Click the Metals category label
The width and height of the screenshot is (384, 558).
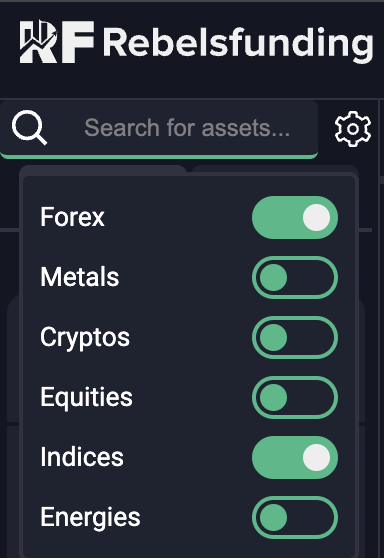pos(79,277)
